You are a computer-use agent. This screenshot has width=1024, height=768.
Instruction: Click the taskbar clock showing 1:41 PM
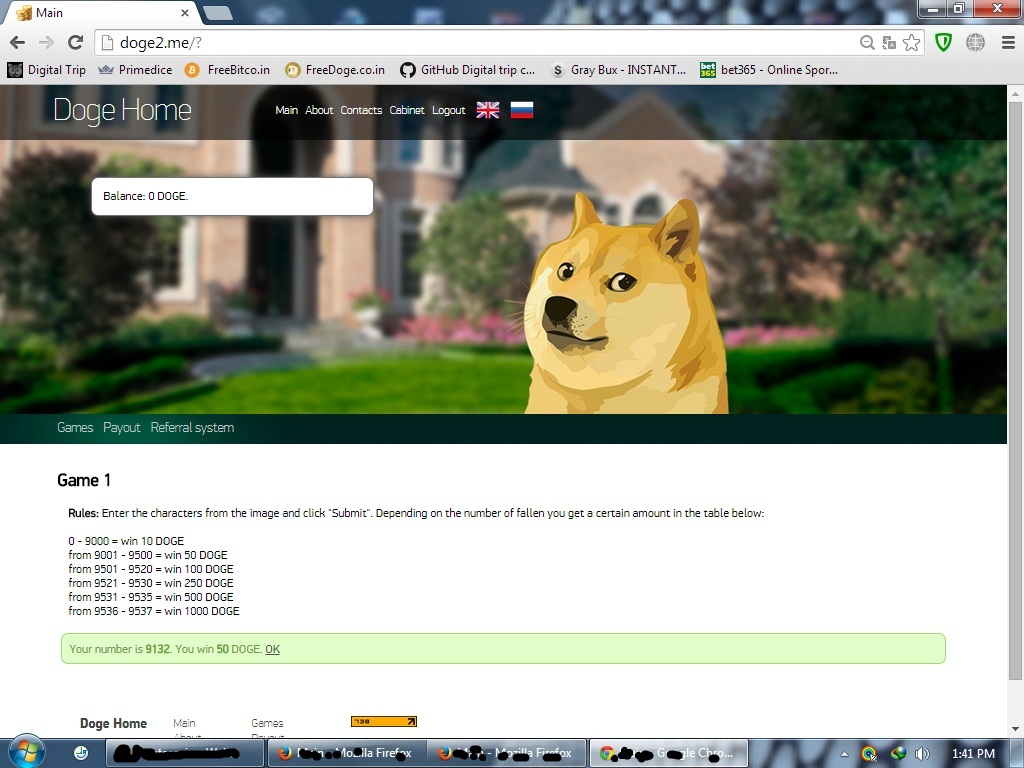point(973,754)
